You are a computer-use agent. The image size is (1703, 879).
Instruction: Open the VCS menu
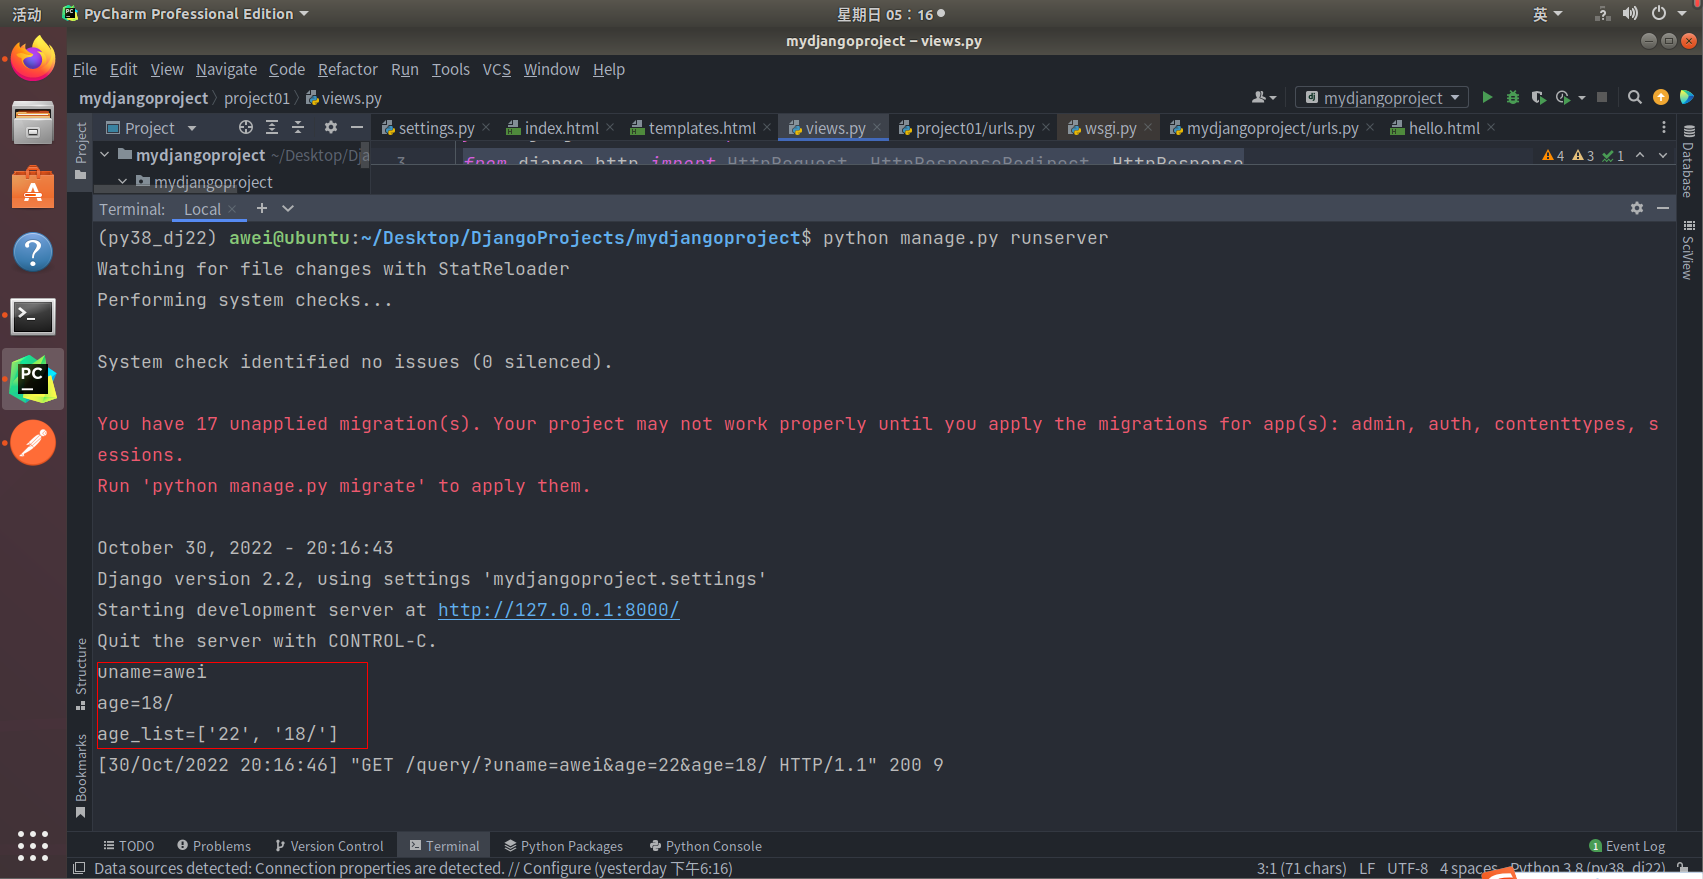pyautogui.click(x=496, y=69)
